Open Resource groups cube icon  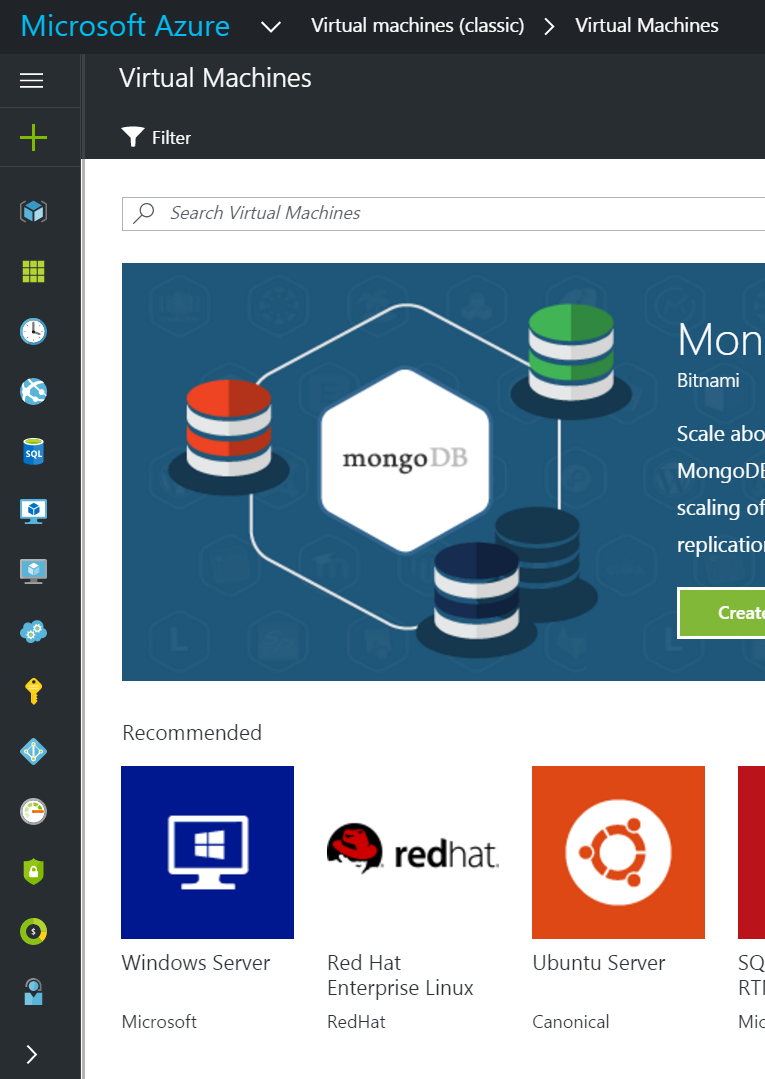[33, 211]
